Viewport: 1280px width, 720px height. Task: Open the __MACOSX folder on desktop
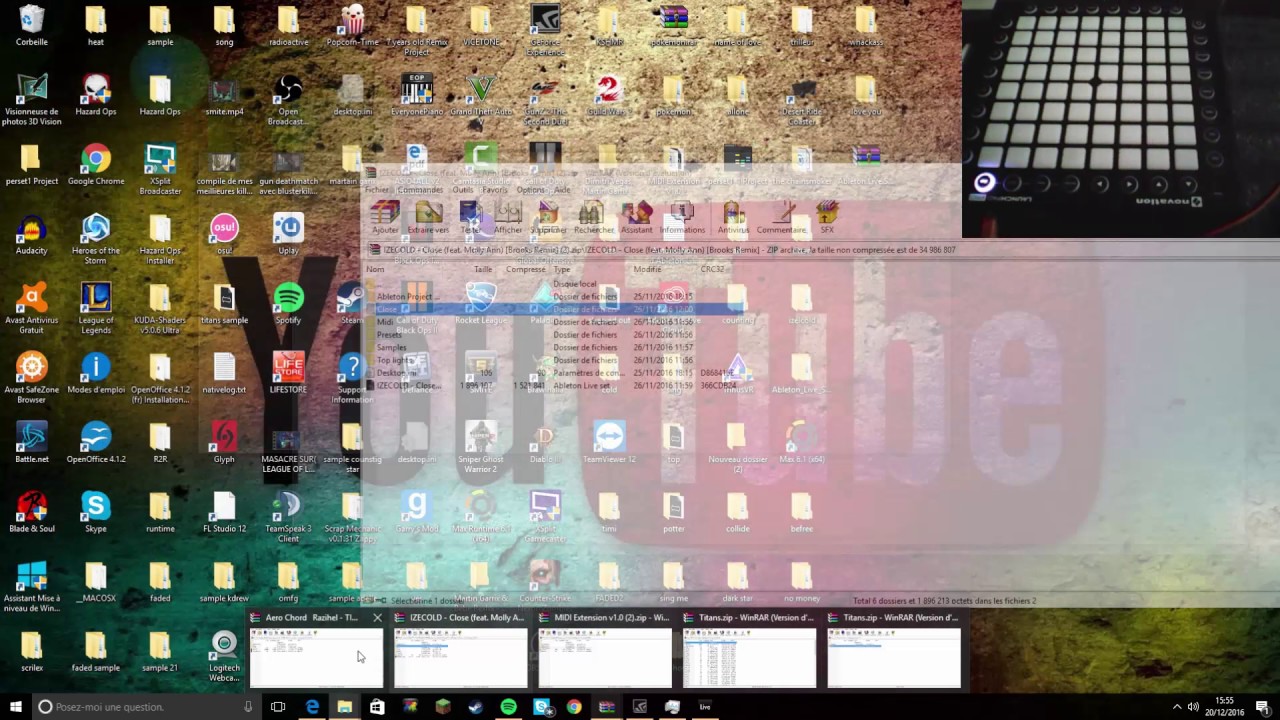click(x=96, y=581)
